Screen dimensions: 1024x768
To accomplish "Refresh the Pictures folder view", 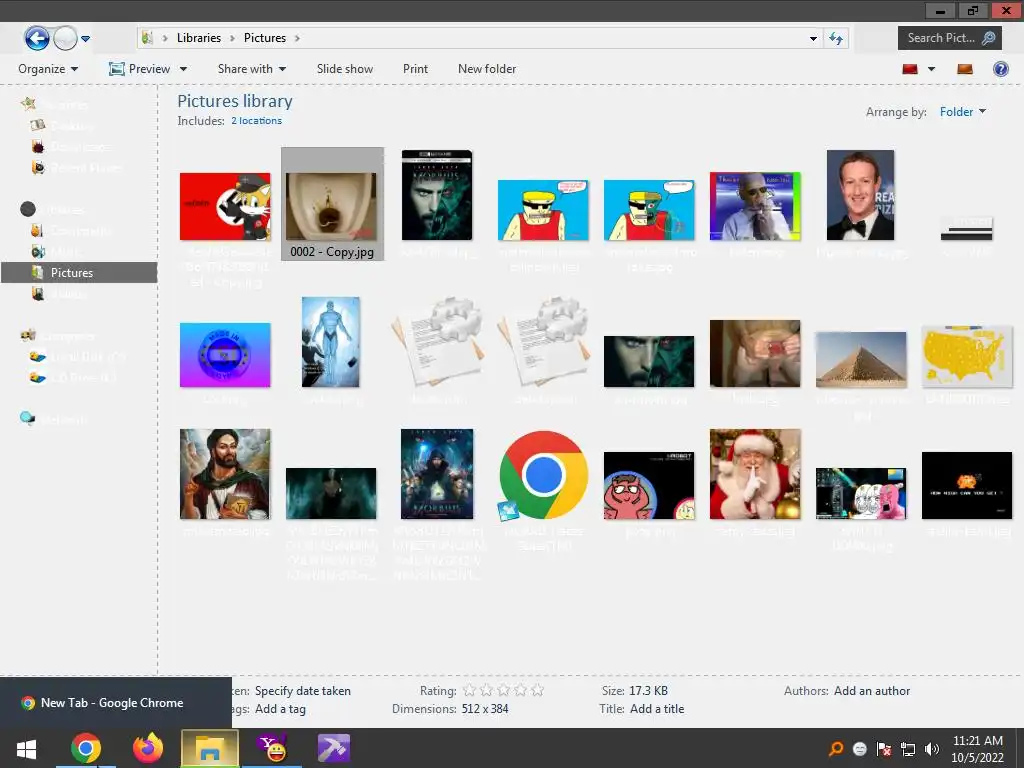I will point(836,39).
